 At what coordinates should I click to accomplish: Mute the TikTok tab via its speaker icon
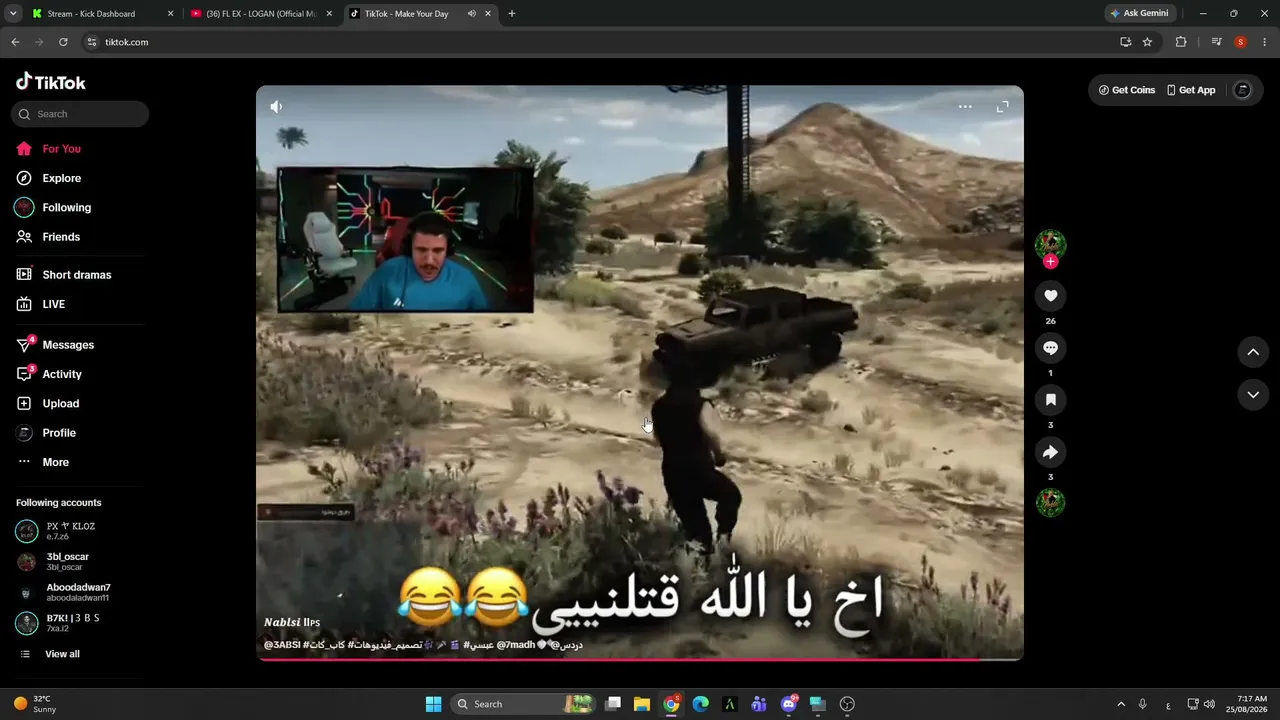click(x=471, y=14)
